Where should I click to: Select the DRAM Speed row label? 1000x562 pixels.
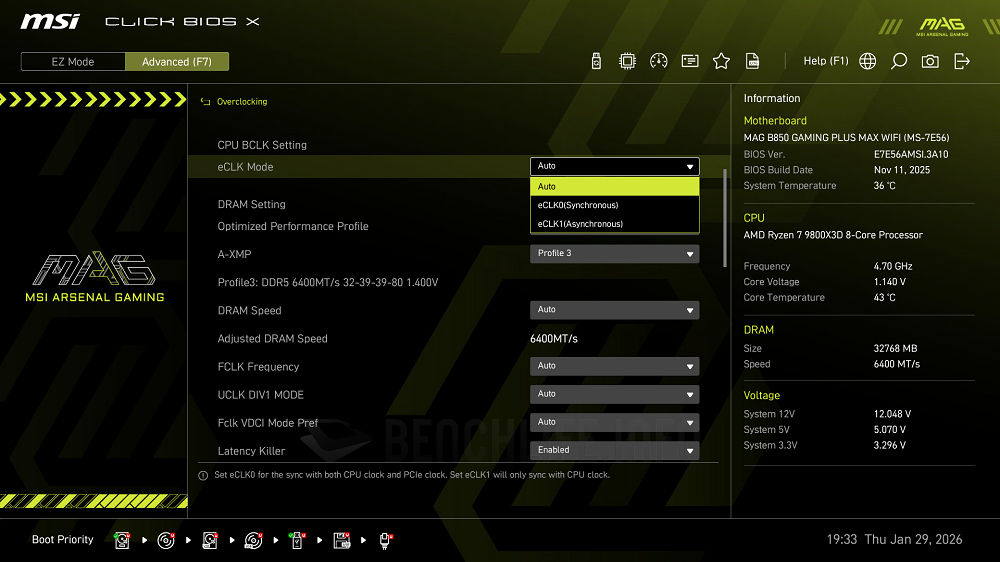tap(249, 311)
